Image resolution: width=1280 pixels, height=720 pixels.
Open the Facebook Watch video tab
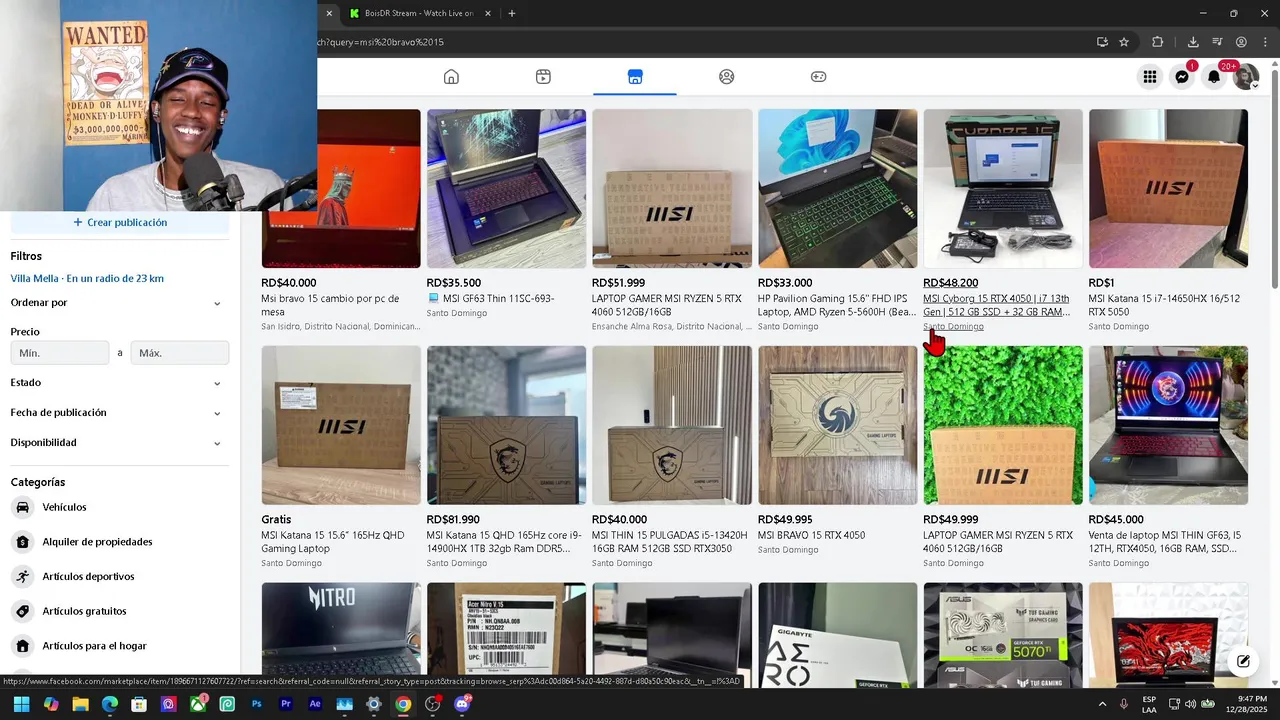click(543, 77)
